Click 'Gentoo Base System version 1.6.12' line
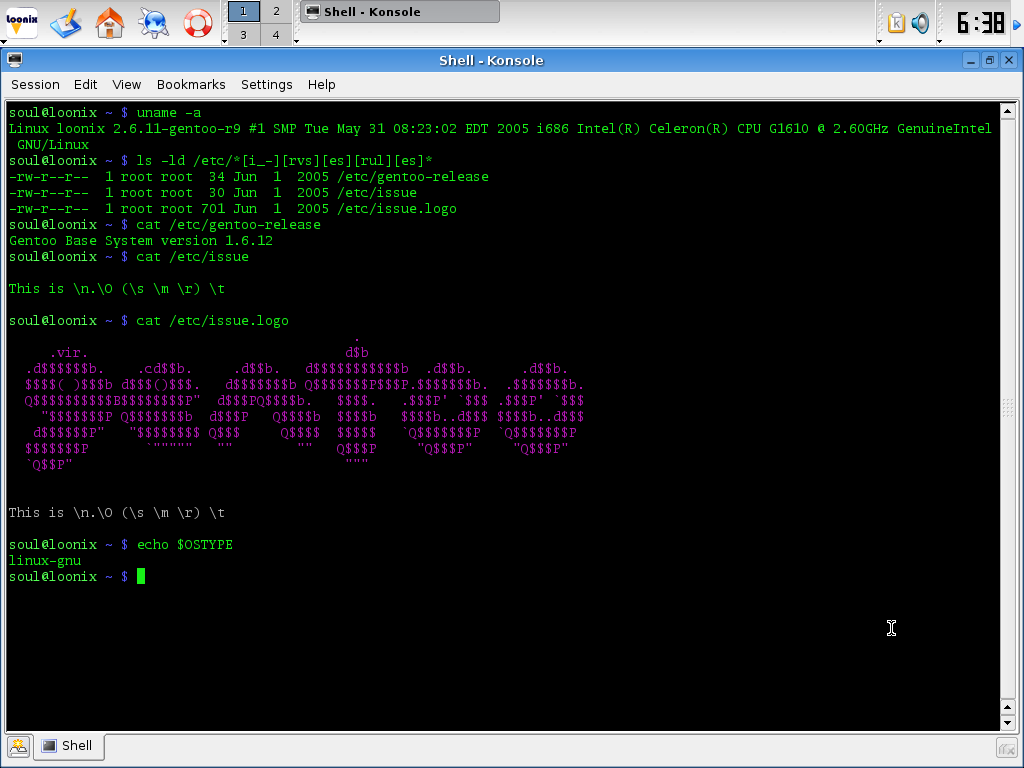The height and width of the screenshot is (768, 1024). 140,241
